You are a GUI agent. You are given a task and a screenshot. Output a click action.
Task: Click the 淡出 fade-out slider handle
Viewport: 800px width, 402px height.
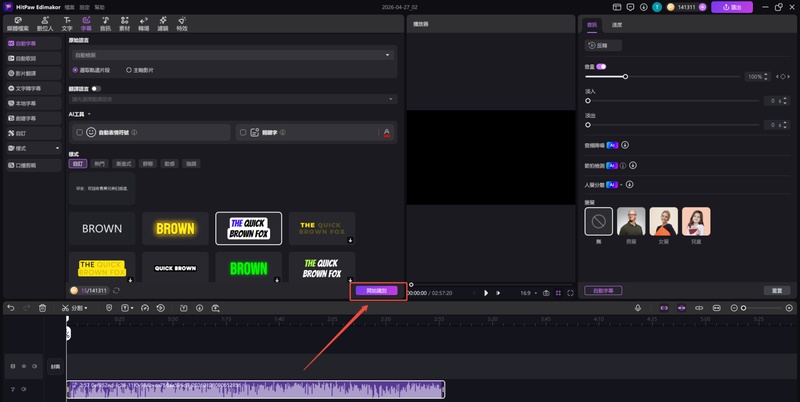click(588, 125)
